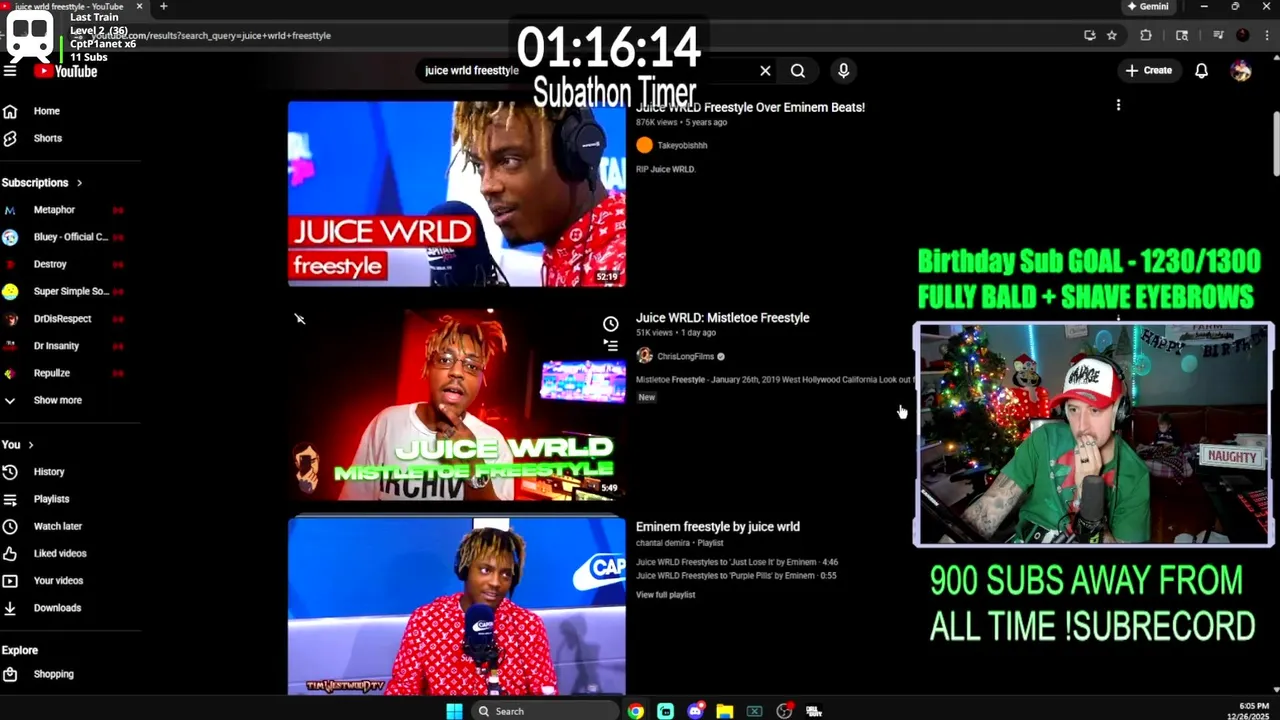Open the Create button menu
Screen dimensions: 1280x720
click(x=1148, y=70)
